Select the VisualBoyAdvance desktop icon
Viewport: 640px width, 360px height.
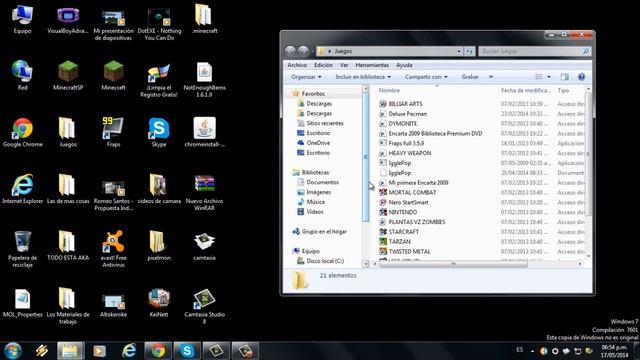tap(68, 19)
